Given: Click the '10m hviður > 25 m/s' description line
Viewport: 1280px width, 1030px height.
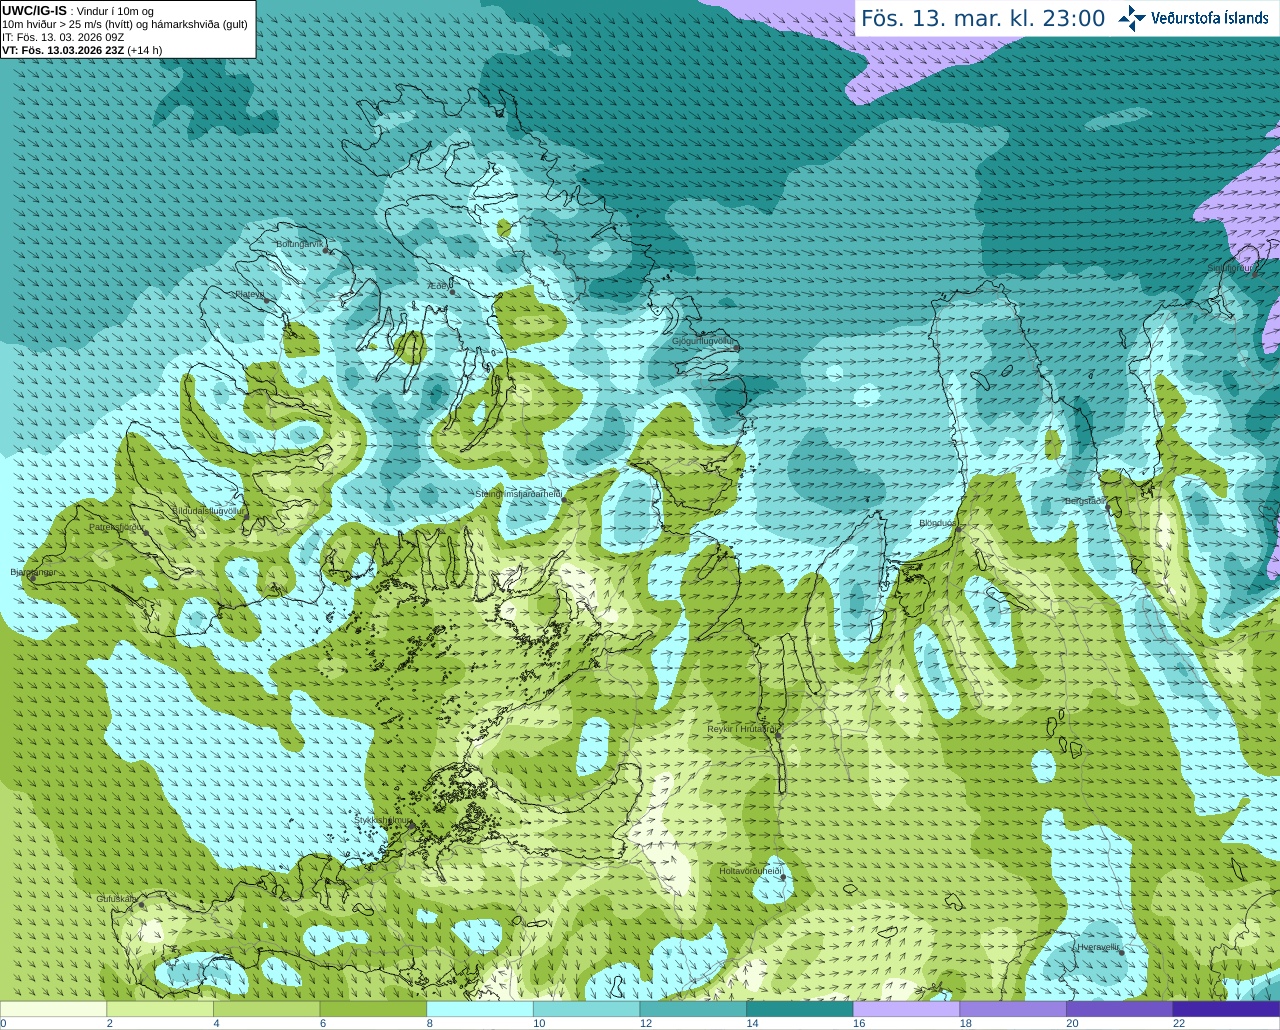Looking at the screenshot, I should pos(125,24).
